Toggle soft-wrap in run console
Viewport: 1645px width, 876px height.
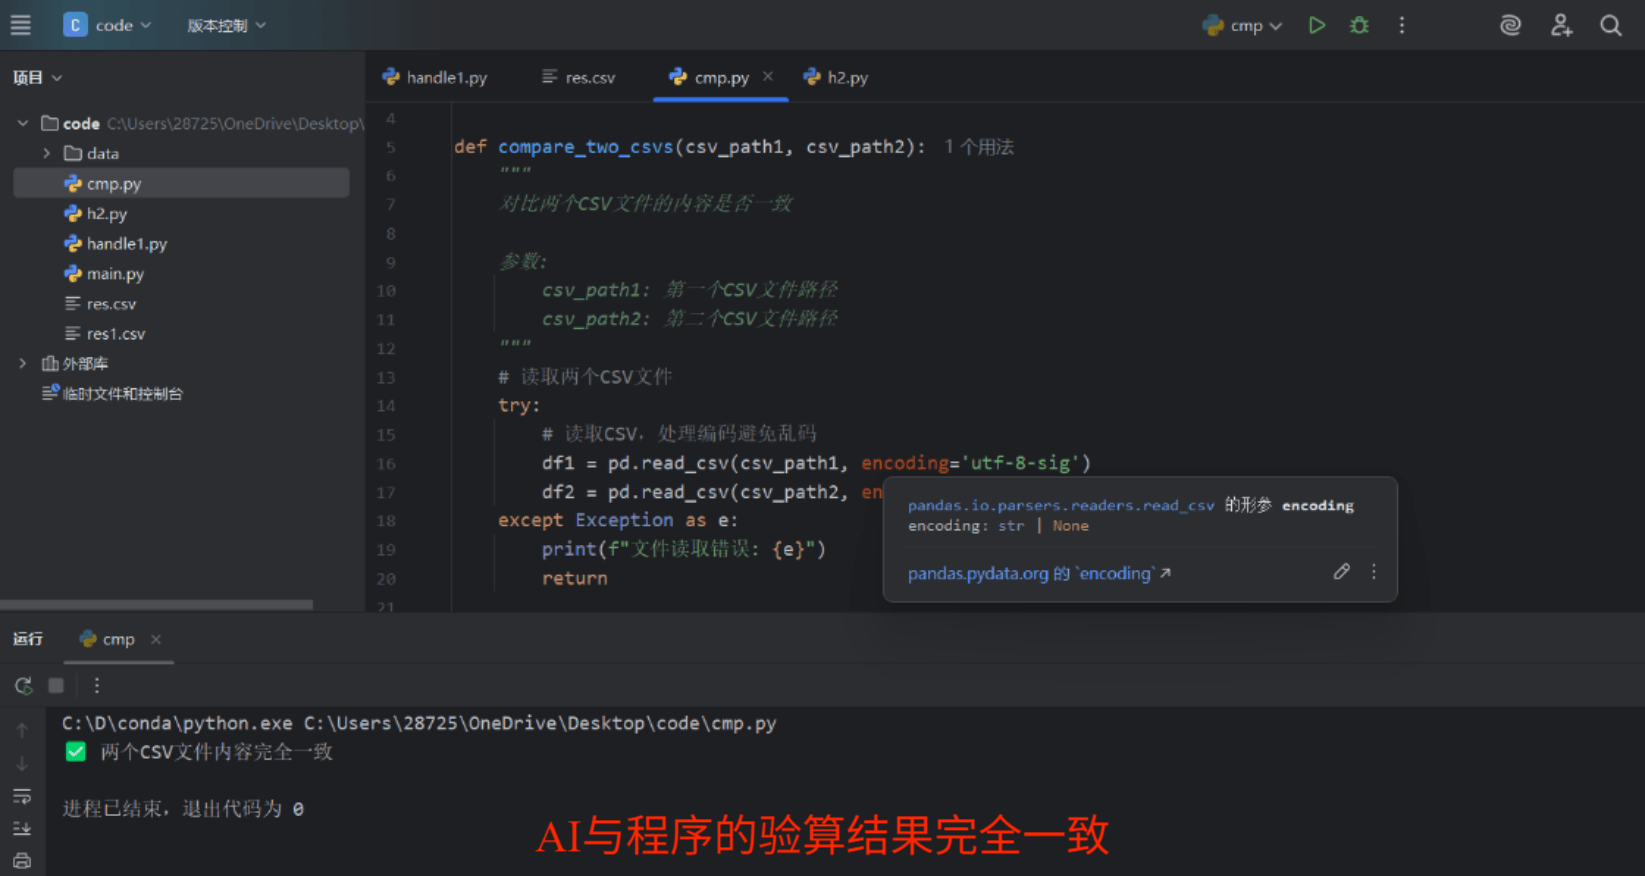pos(22,796)
